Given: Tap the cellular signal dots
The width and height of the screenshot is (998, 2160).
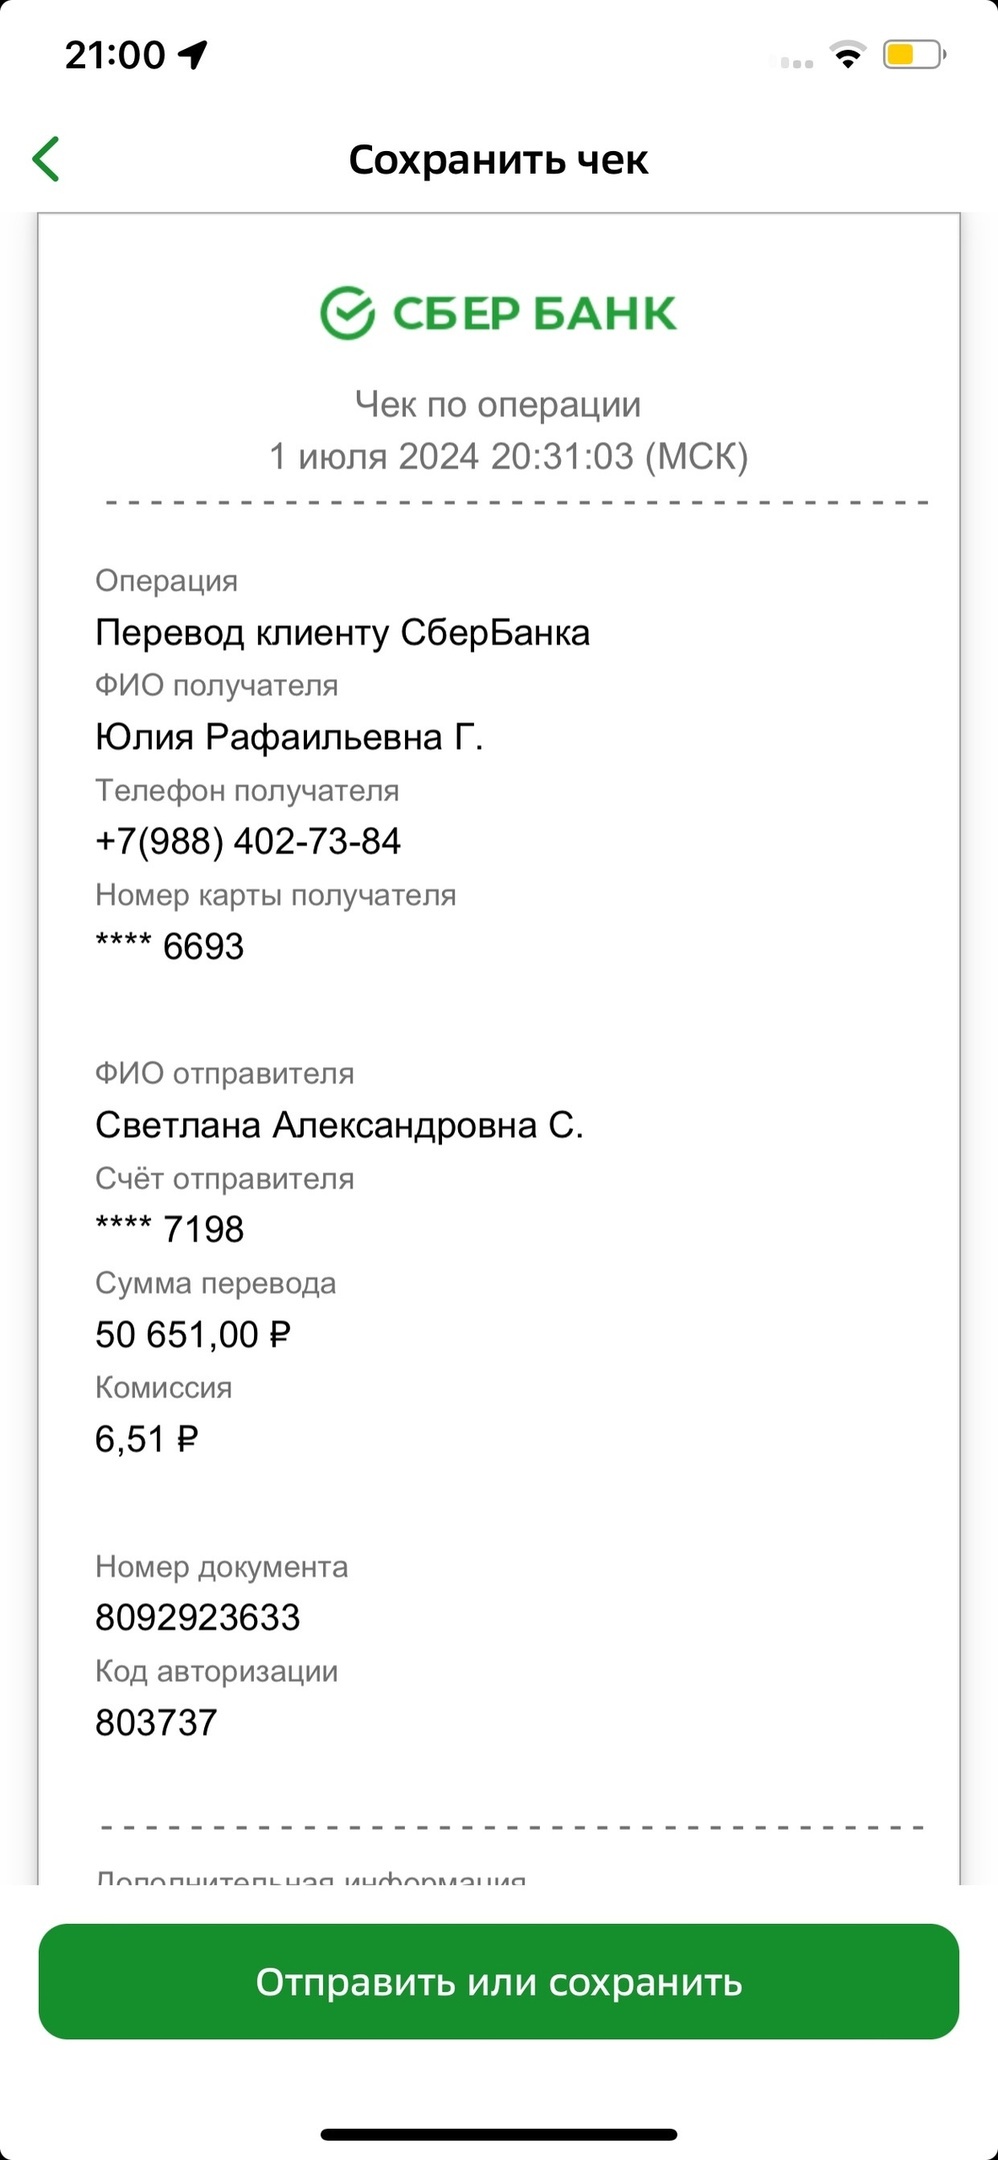Looking at the screenshot, I should [796, 63].
